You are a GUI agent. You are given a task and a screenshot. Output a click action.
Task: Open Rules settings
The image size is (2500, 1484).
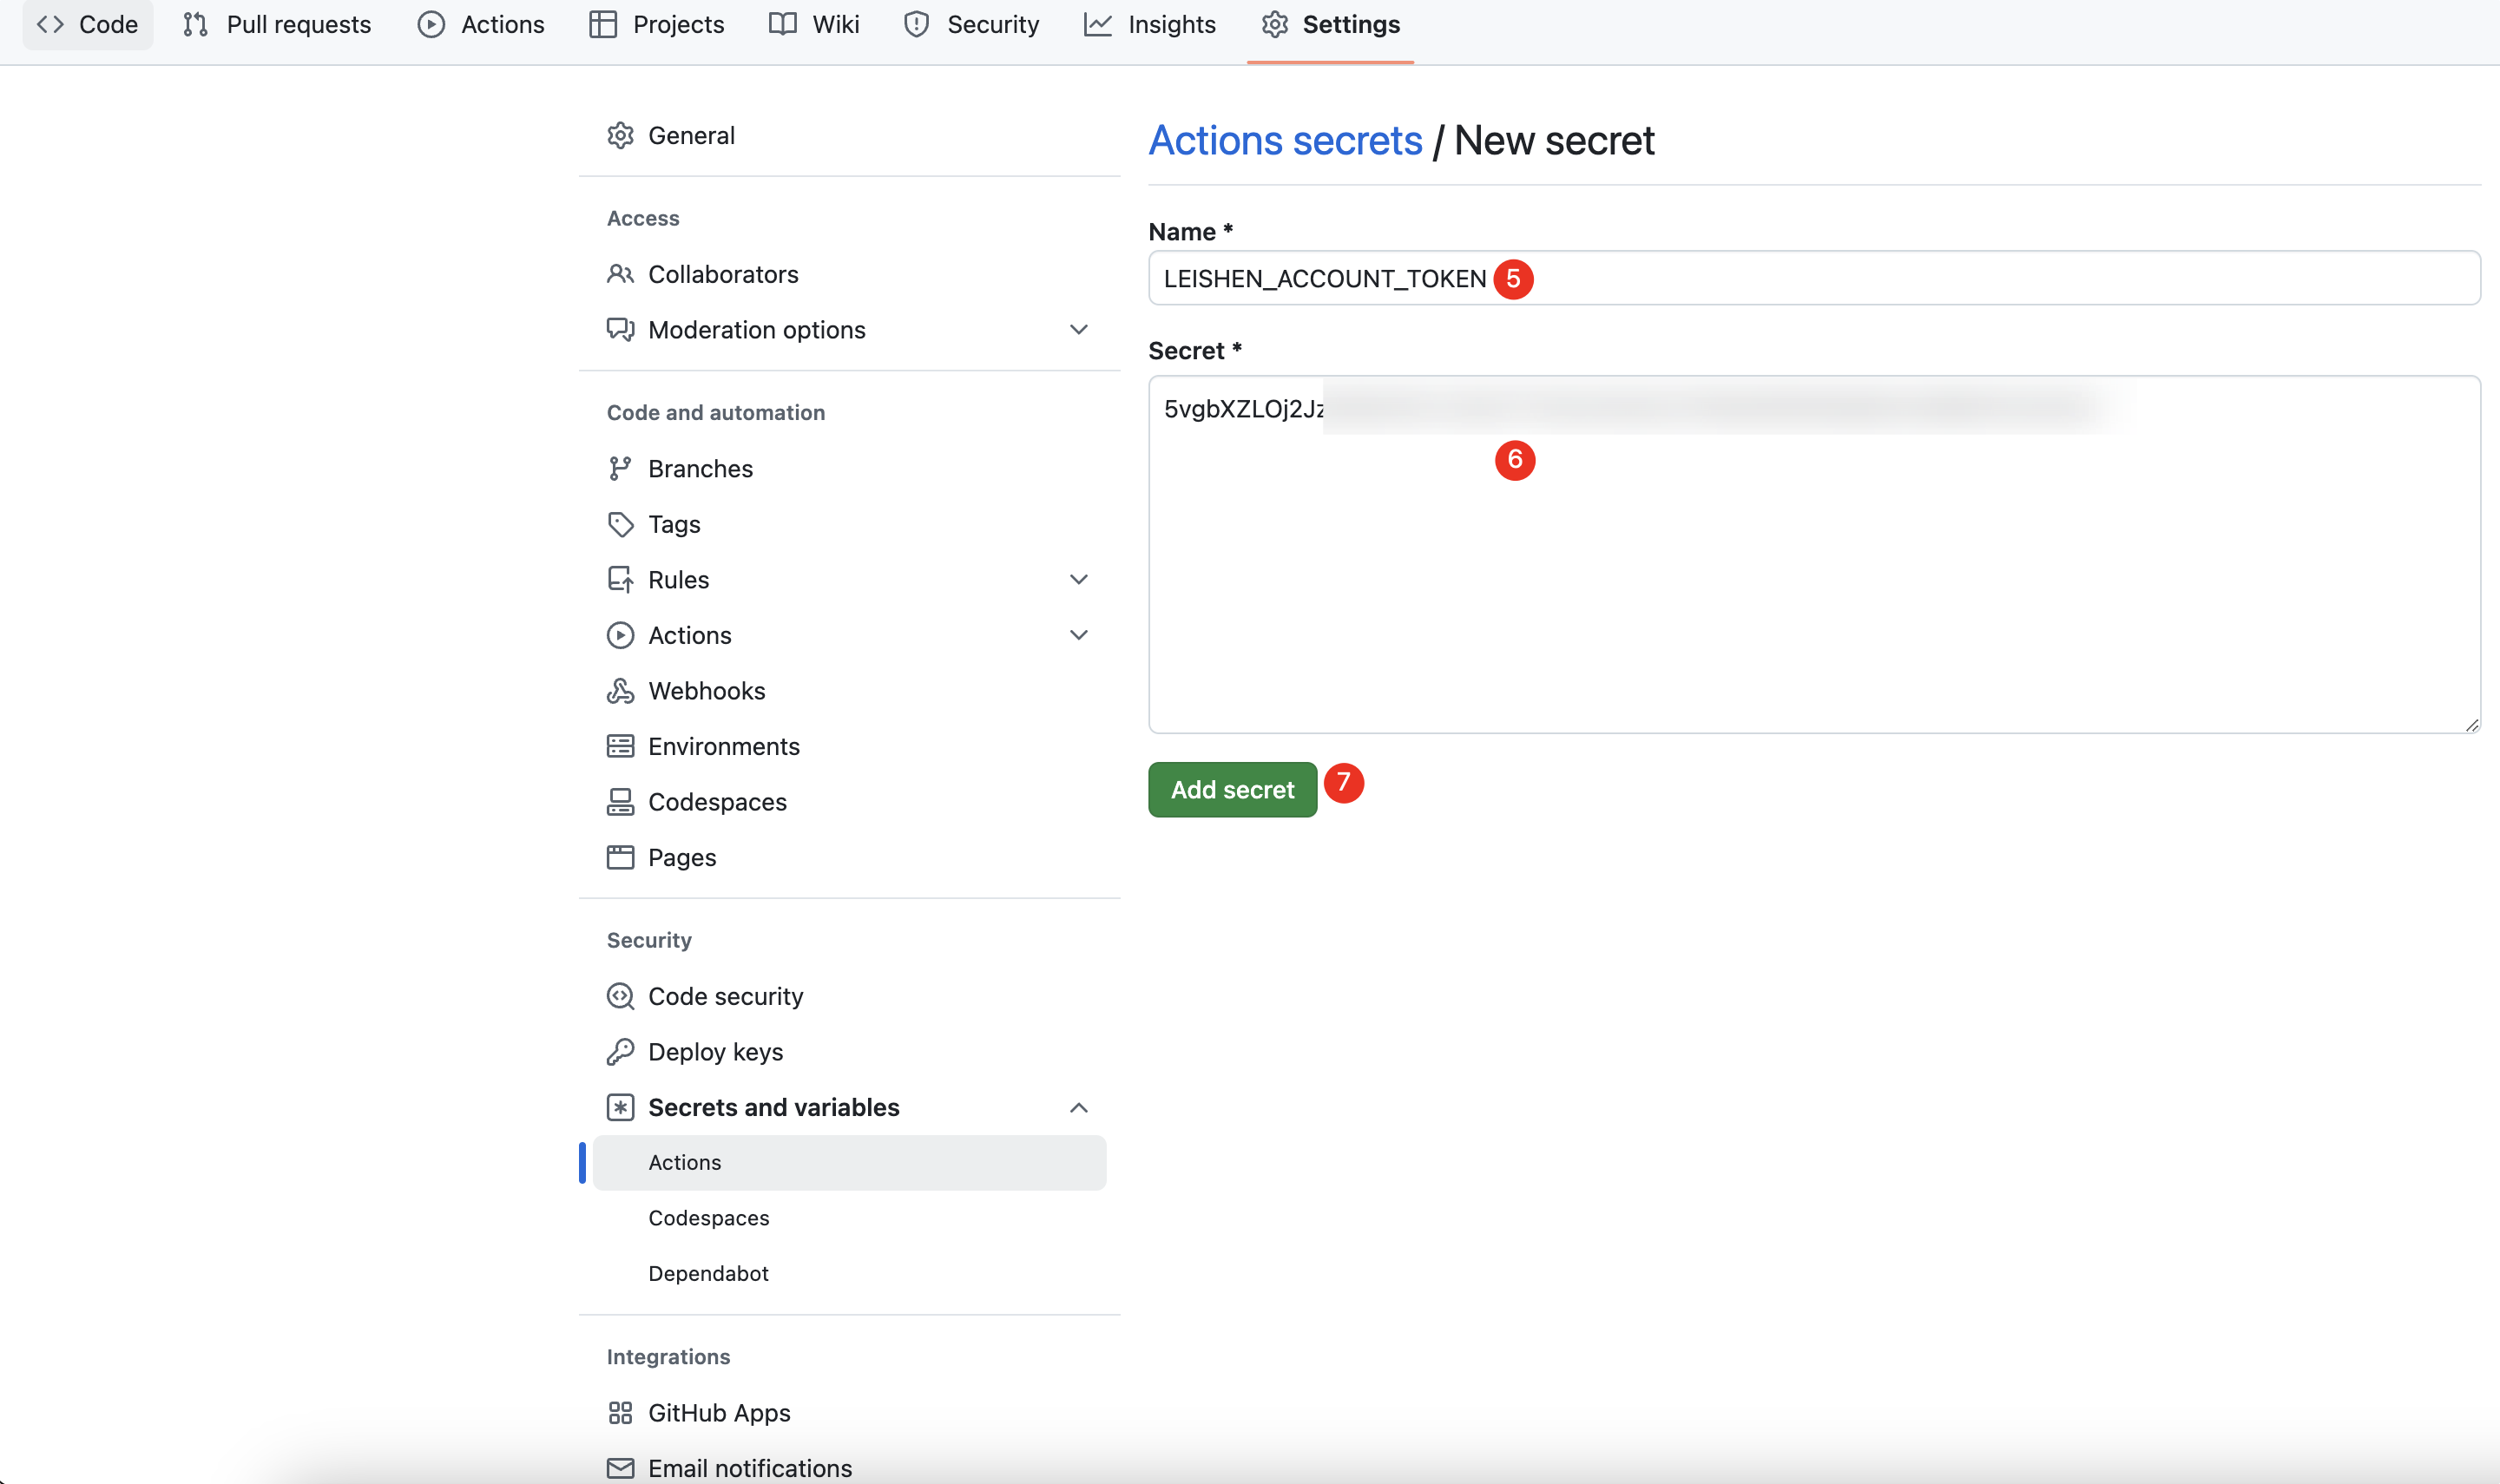point(849,579)
